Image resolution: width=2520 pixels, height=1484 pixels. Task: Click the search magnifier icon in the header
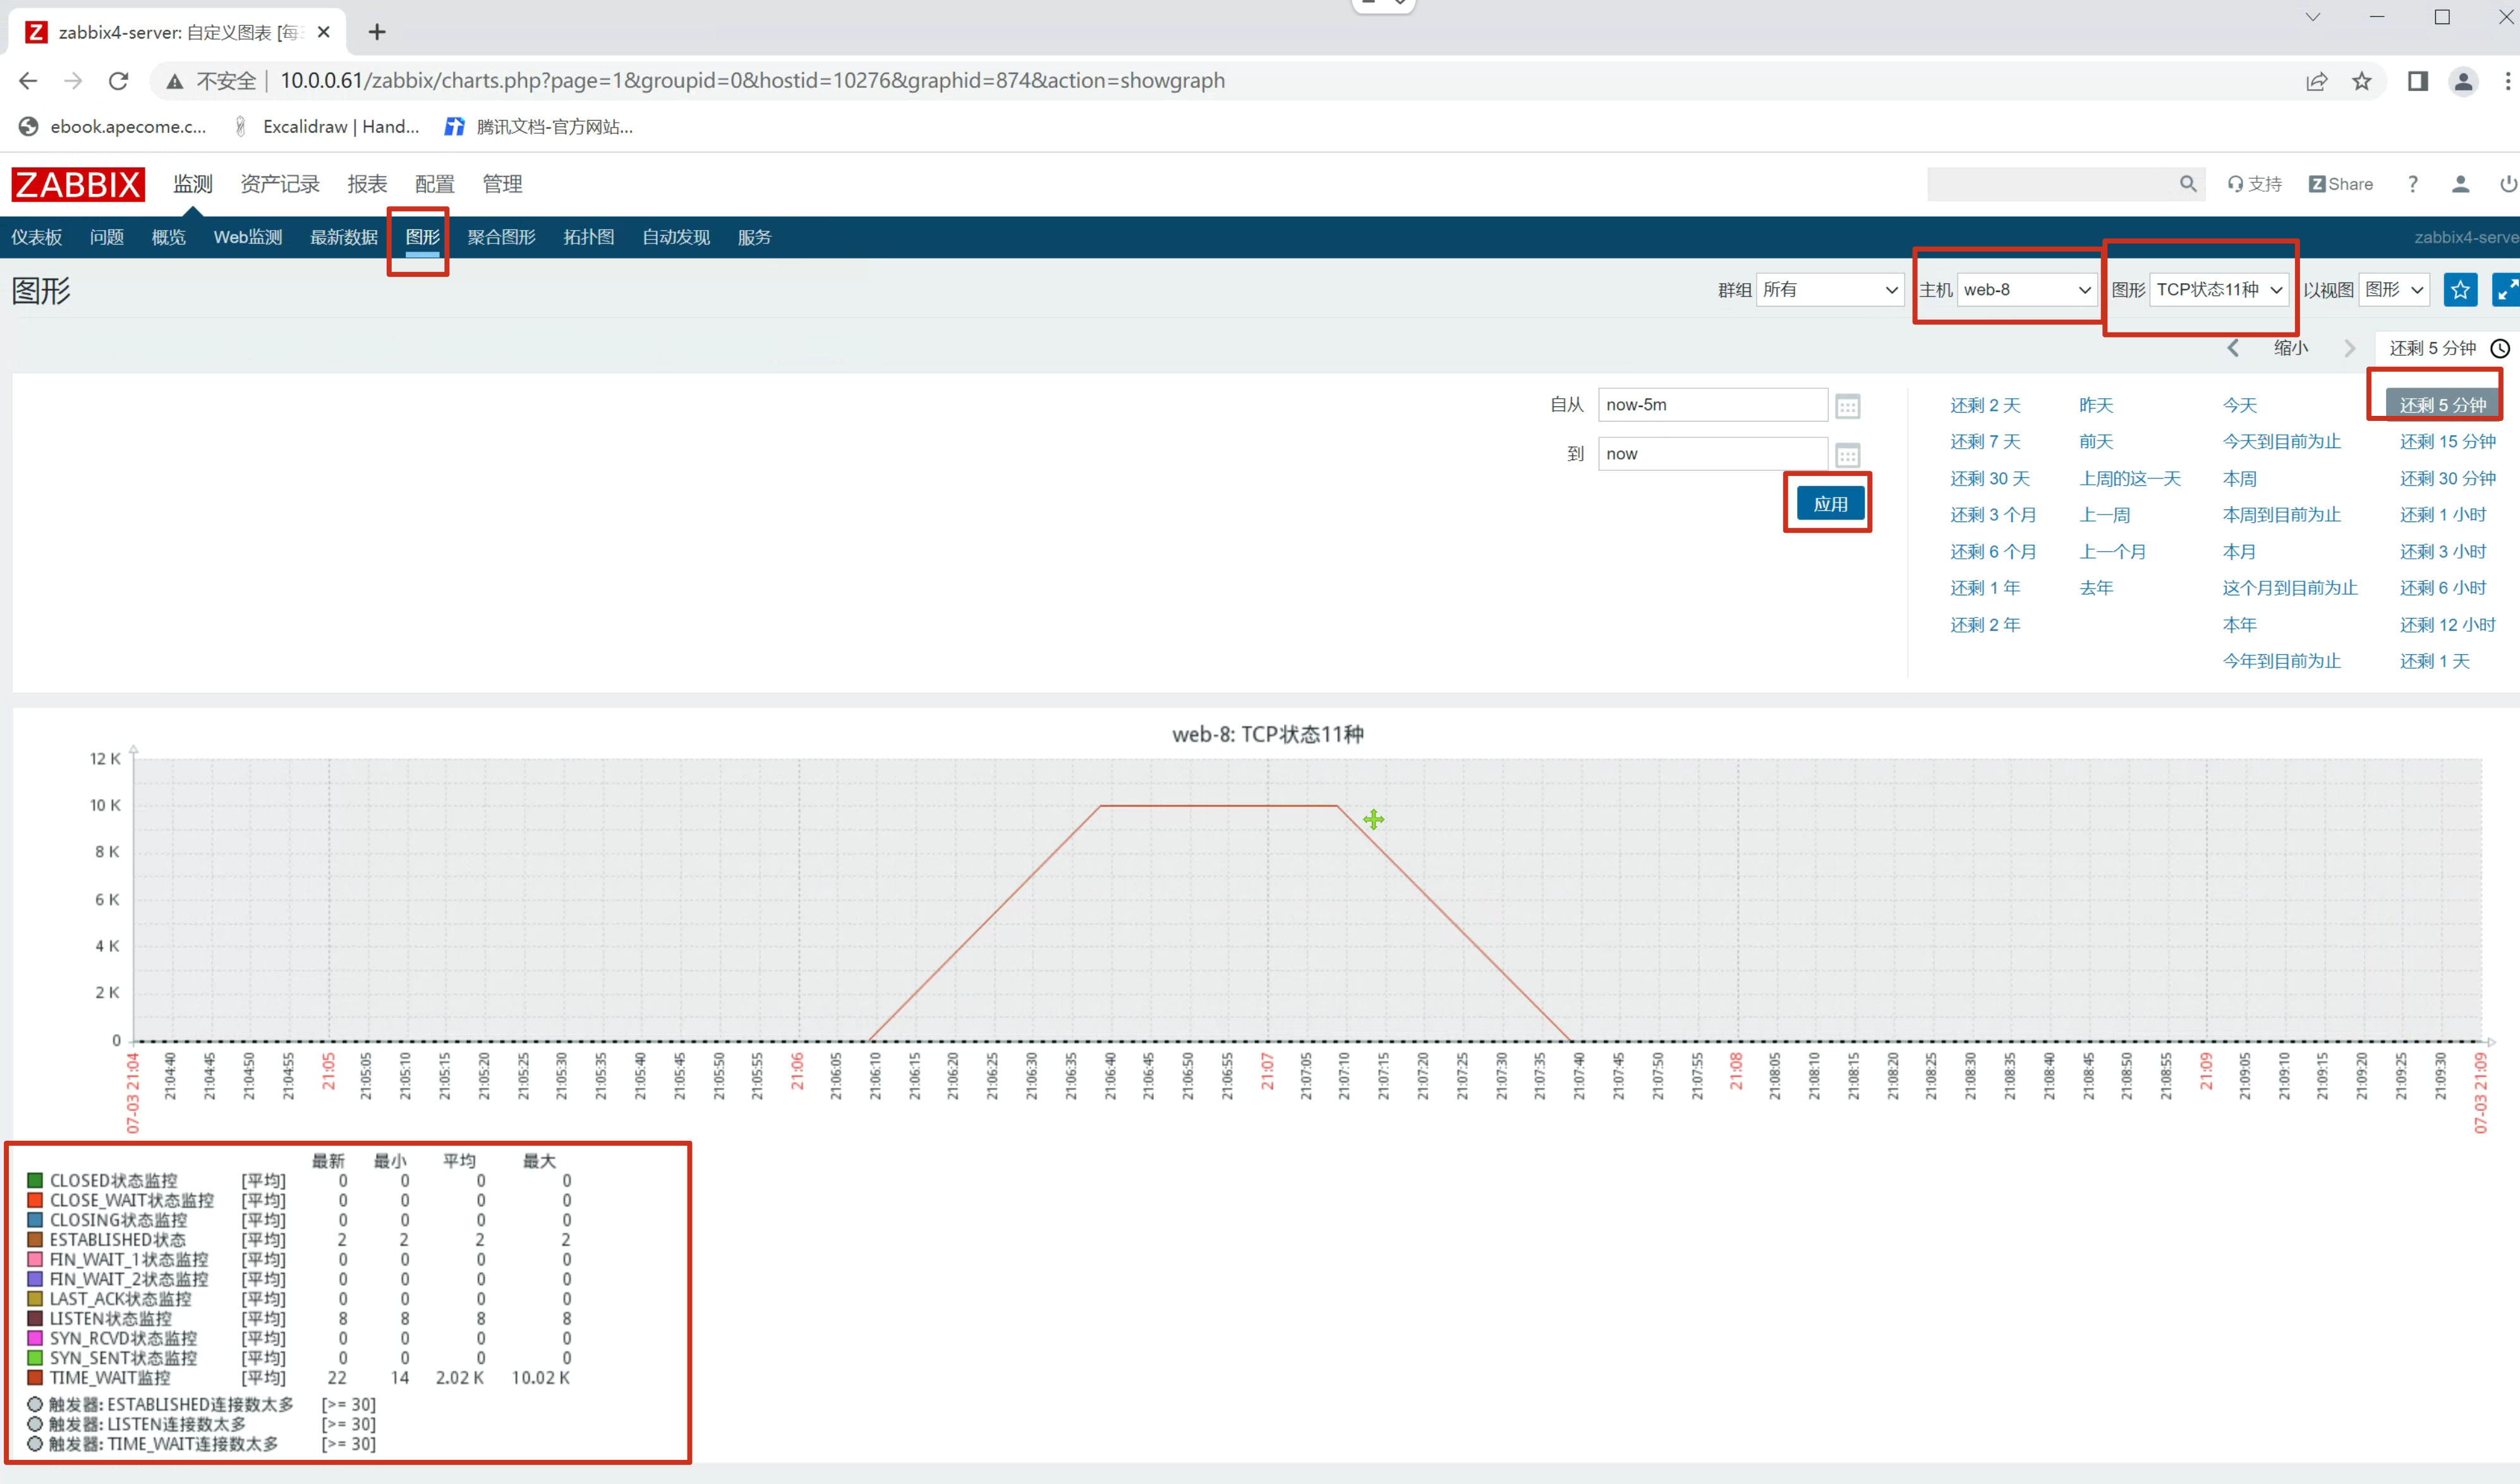pyautogui.click(x=2187, y=184)
